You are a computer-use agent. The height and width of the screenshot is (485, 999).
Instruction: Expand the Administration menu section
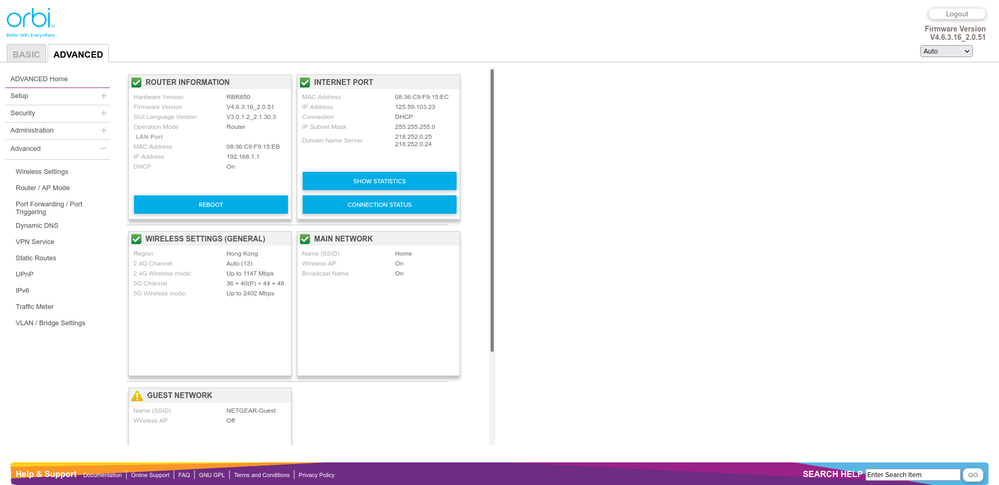(x=103, y=131)
